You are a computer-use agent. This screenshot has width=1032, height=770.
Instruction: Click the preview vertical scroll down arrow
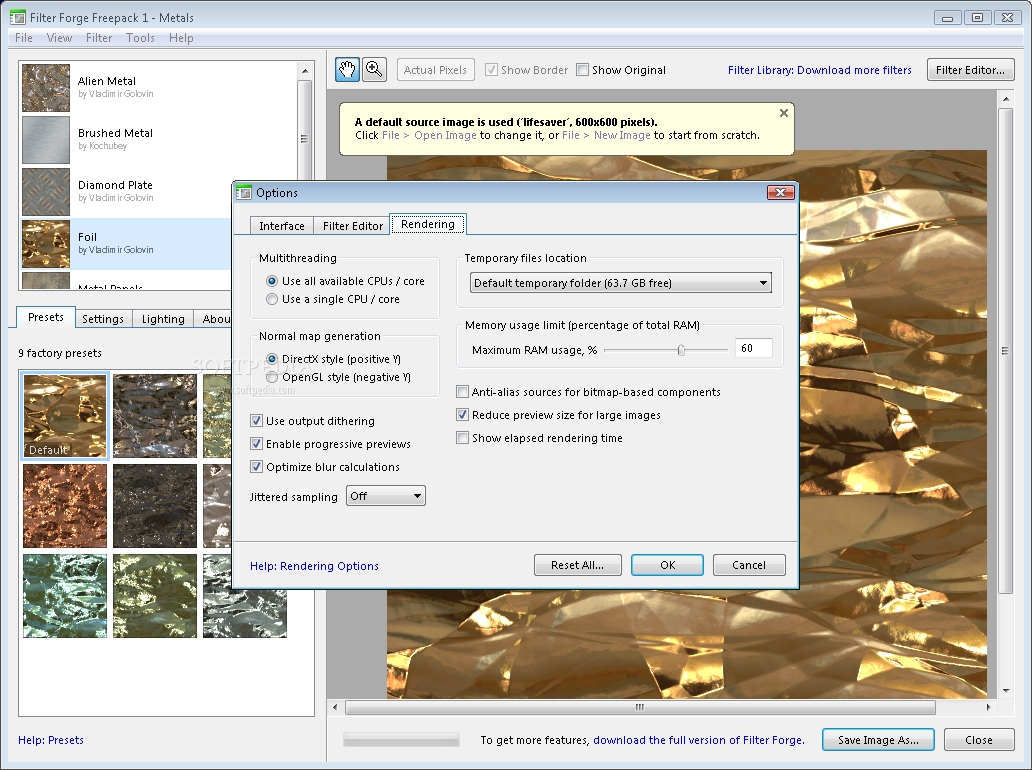coord(1006,690)
